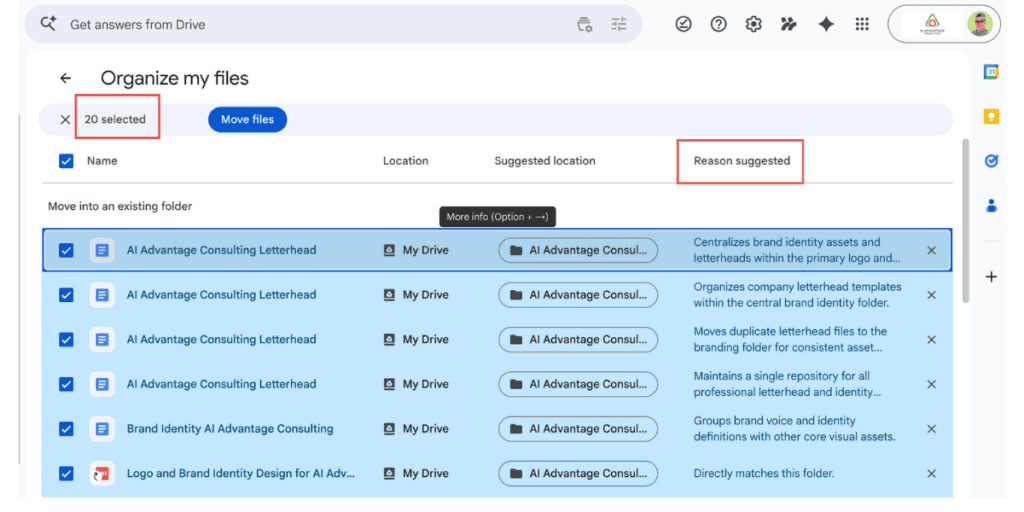
Task: Open the Help question mark menu
Action: tap(718, 25)
